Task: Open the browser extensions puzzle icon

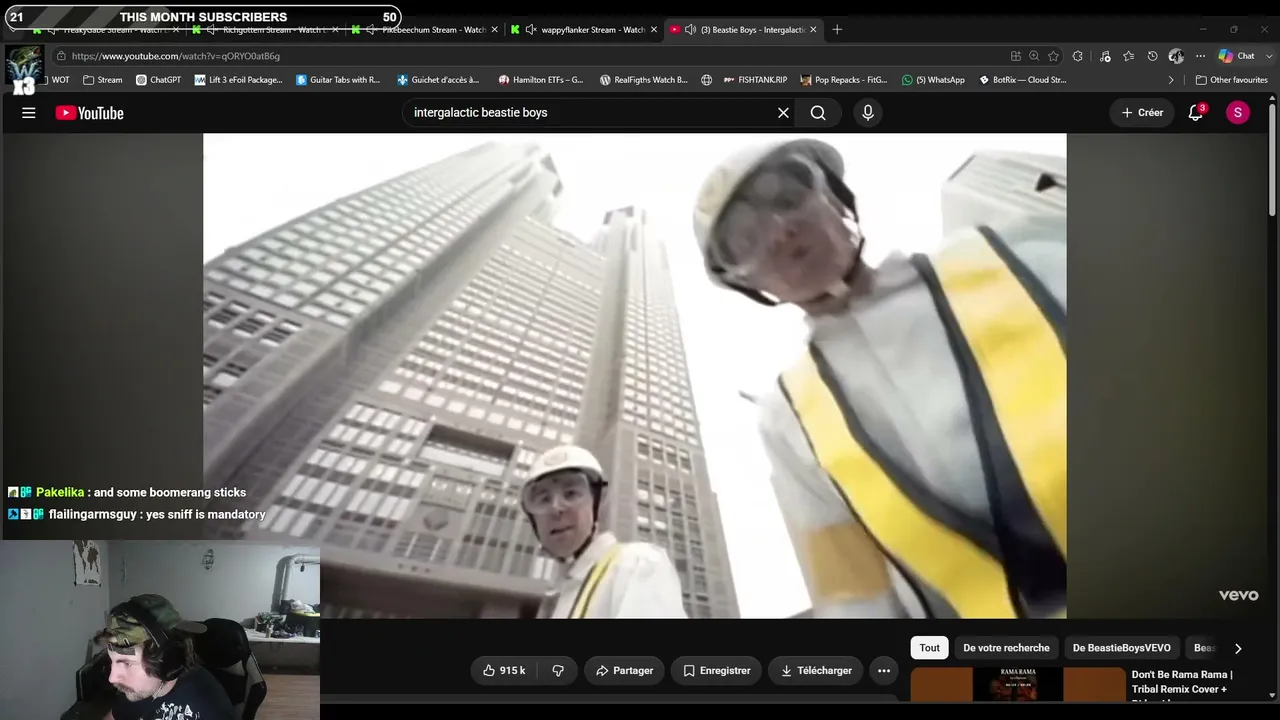Action: pos(1077,56)
